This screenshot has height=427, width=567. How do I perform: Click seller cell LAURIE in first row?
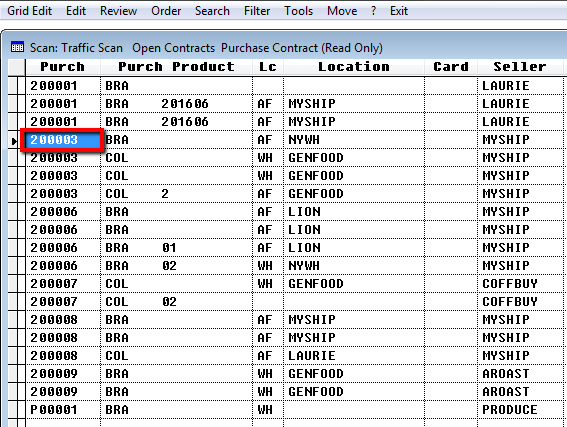pyautogui.click(x=521, y=86)
